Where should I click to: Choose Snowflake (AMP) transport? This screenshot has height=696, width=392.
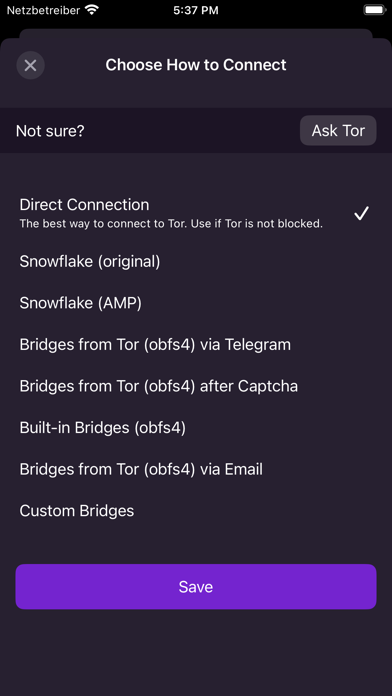tap(196, 303)
